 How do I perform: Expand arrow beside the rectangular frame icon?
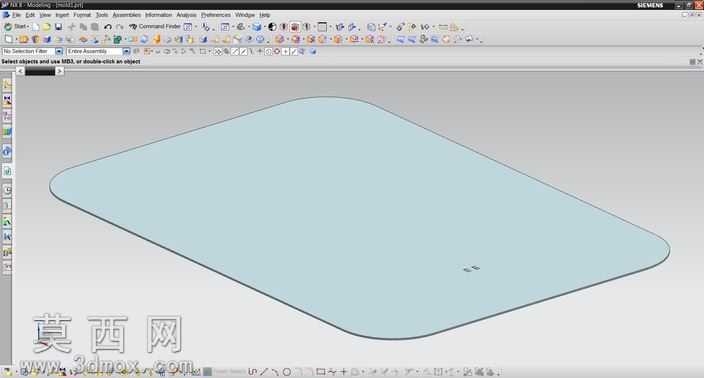coord(330,27)
